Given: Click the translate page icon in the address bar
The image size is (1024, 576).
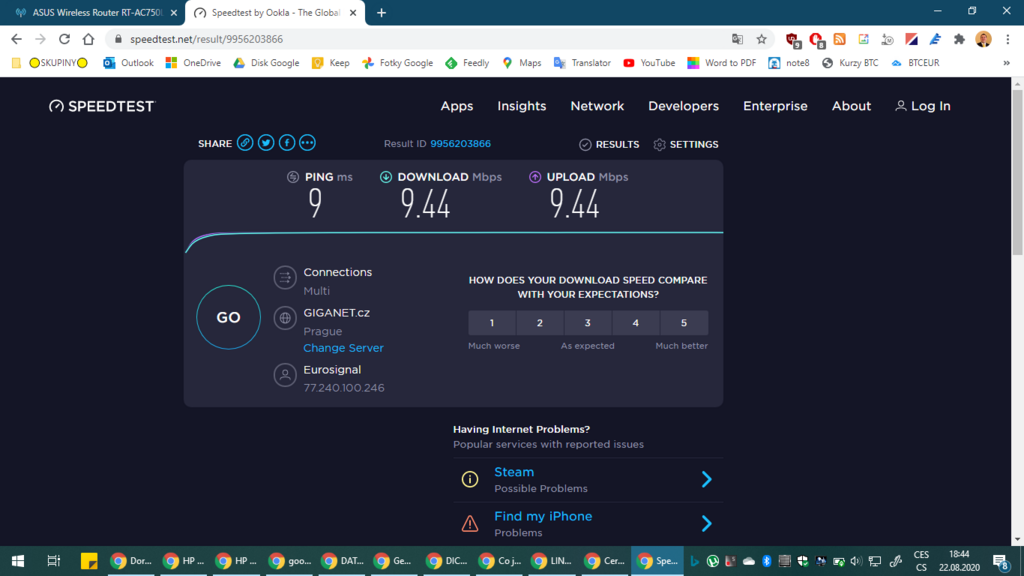Looking at the screenshot, I should [737, 39].
